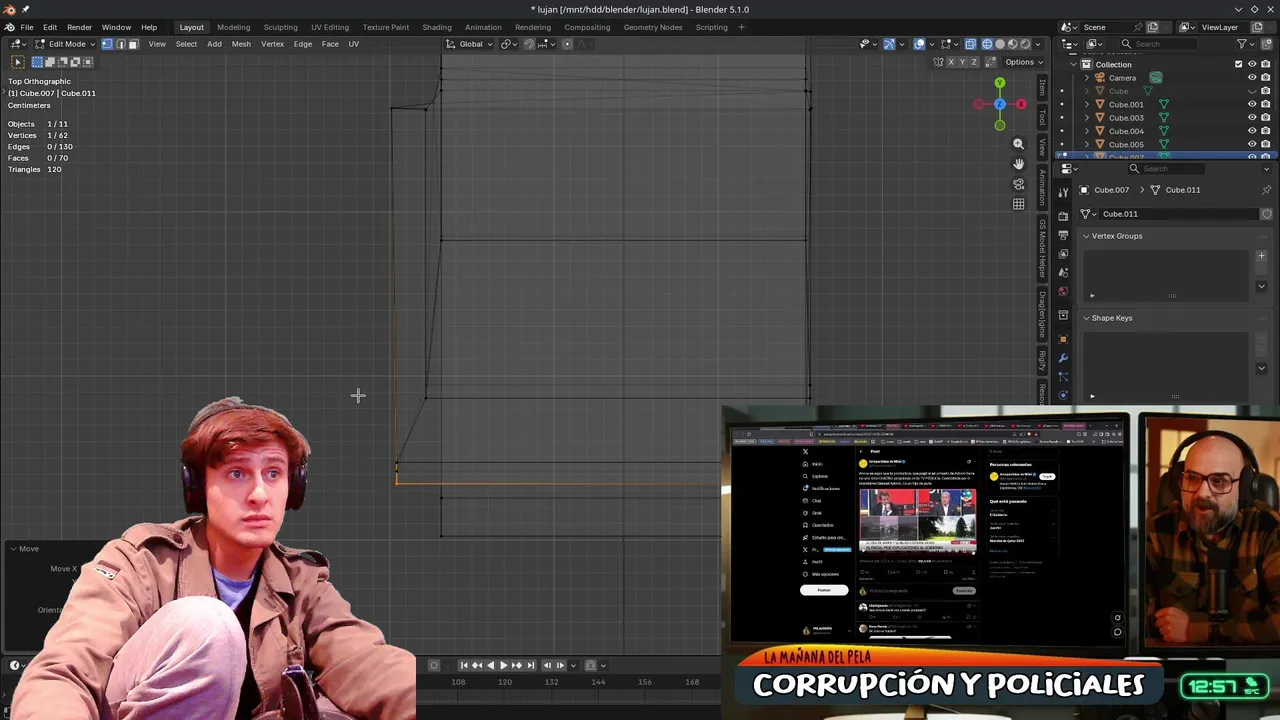This screenshot has height=720, width=1280.
Task: Select wireframe viewport shading
Action: coord(987,44)
